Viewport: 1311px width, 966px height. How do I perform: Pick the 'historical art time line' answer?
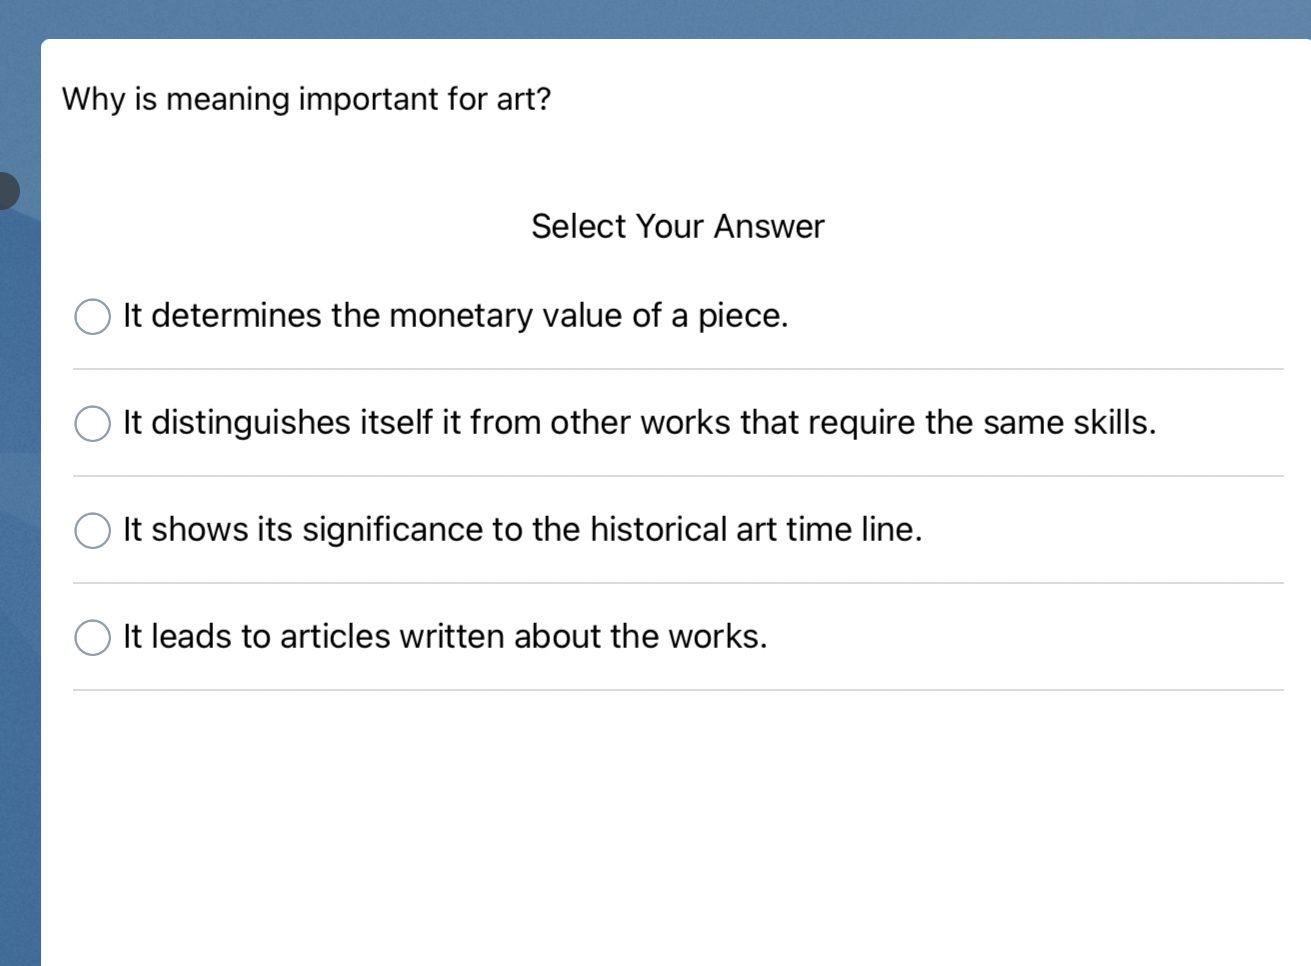pyautogui.click(x=92, y=530)
